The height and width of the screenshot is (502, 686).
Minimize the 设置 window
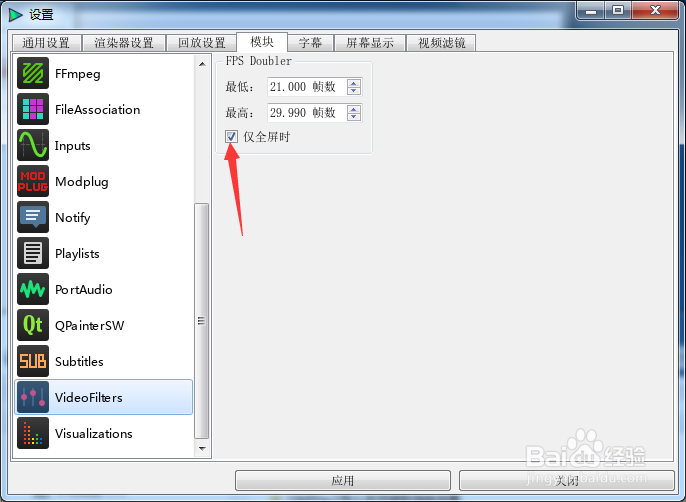(x=591, y=11)
